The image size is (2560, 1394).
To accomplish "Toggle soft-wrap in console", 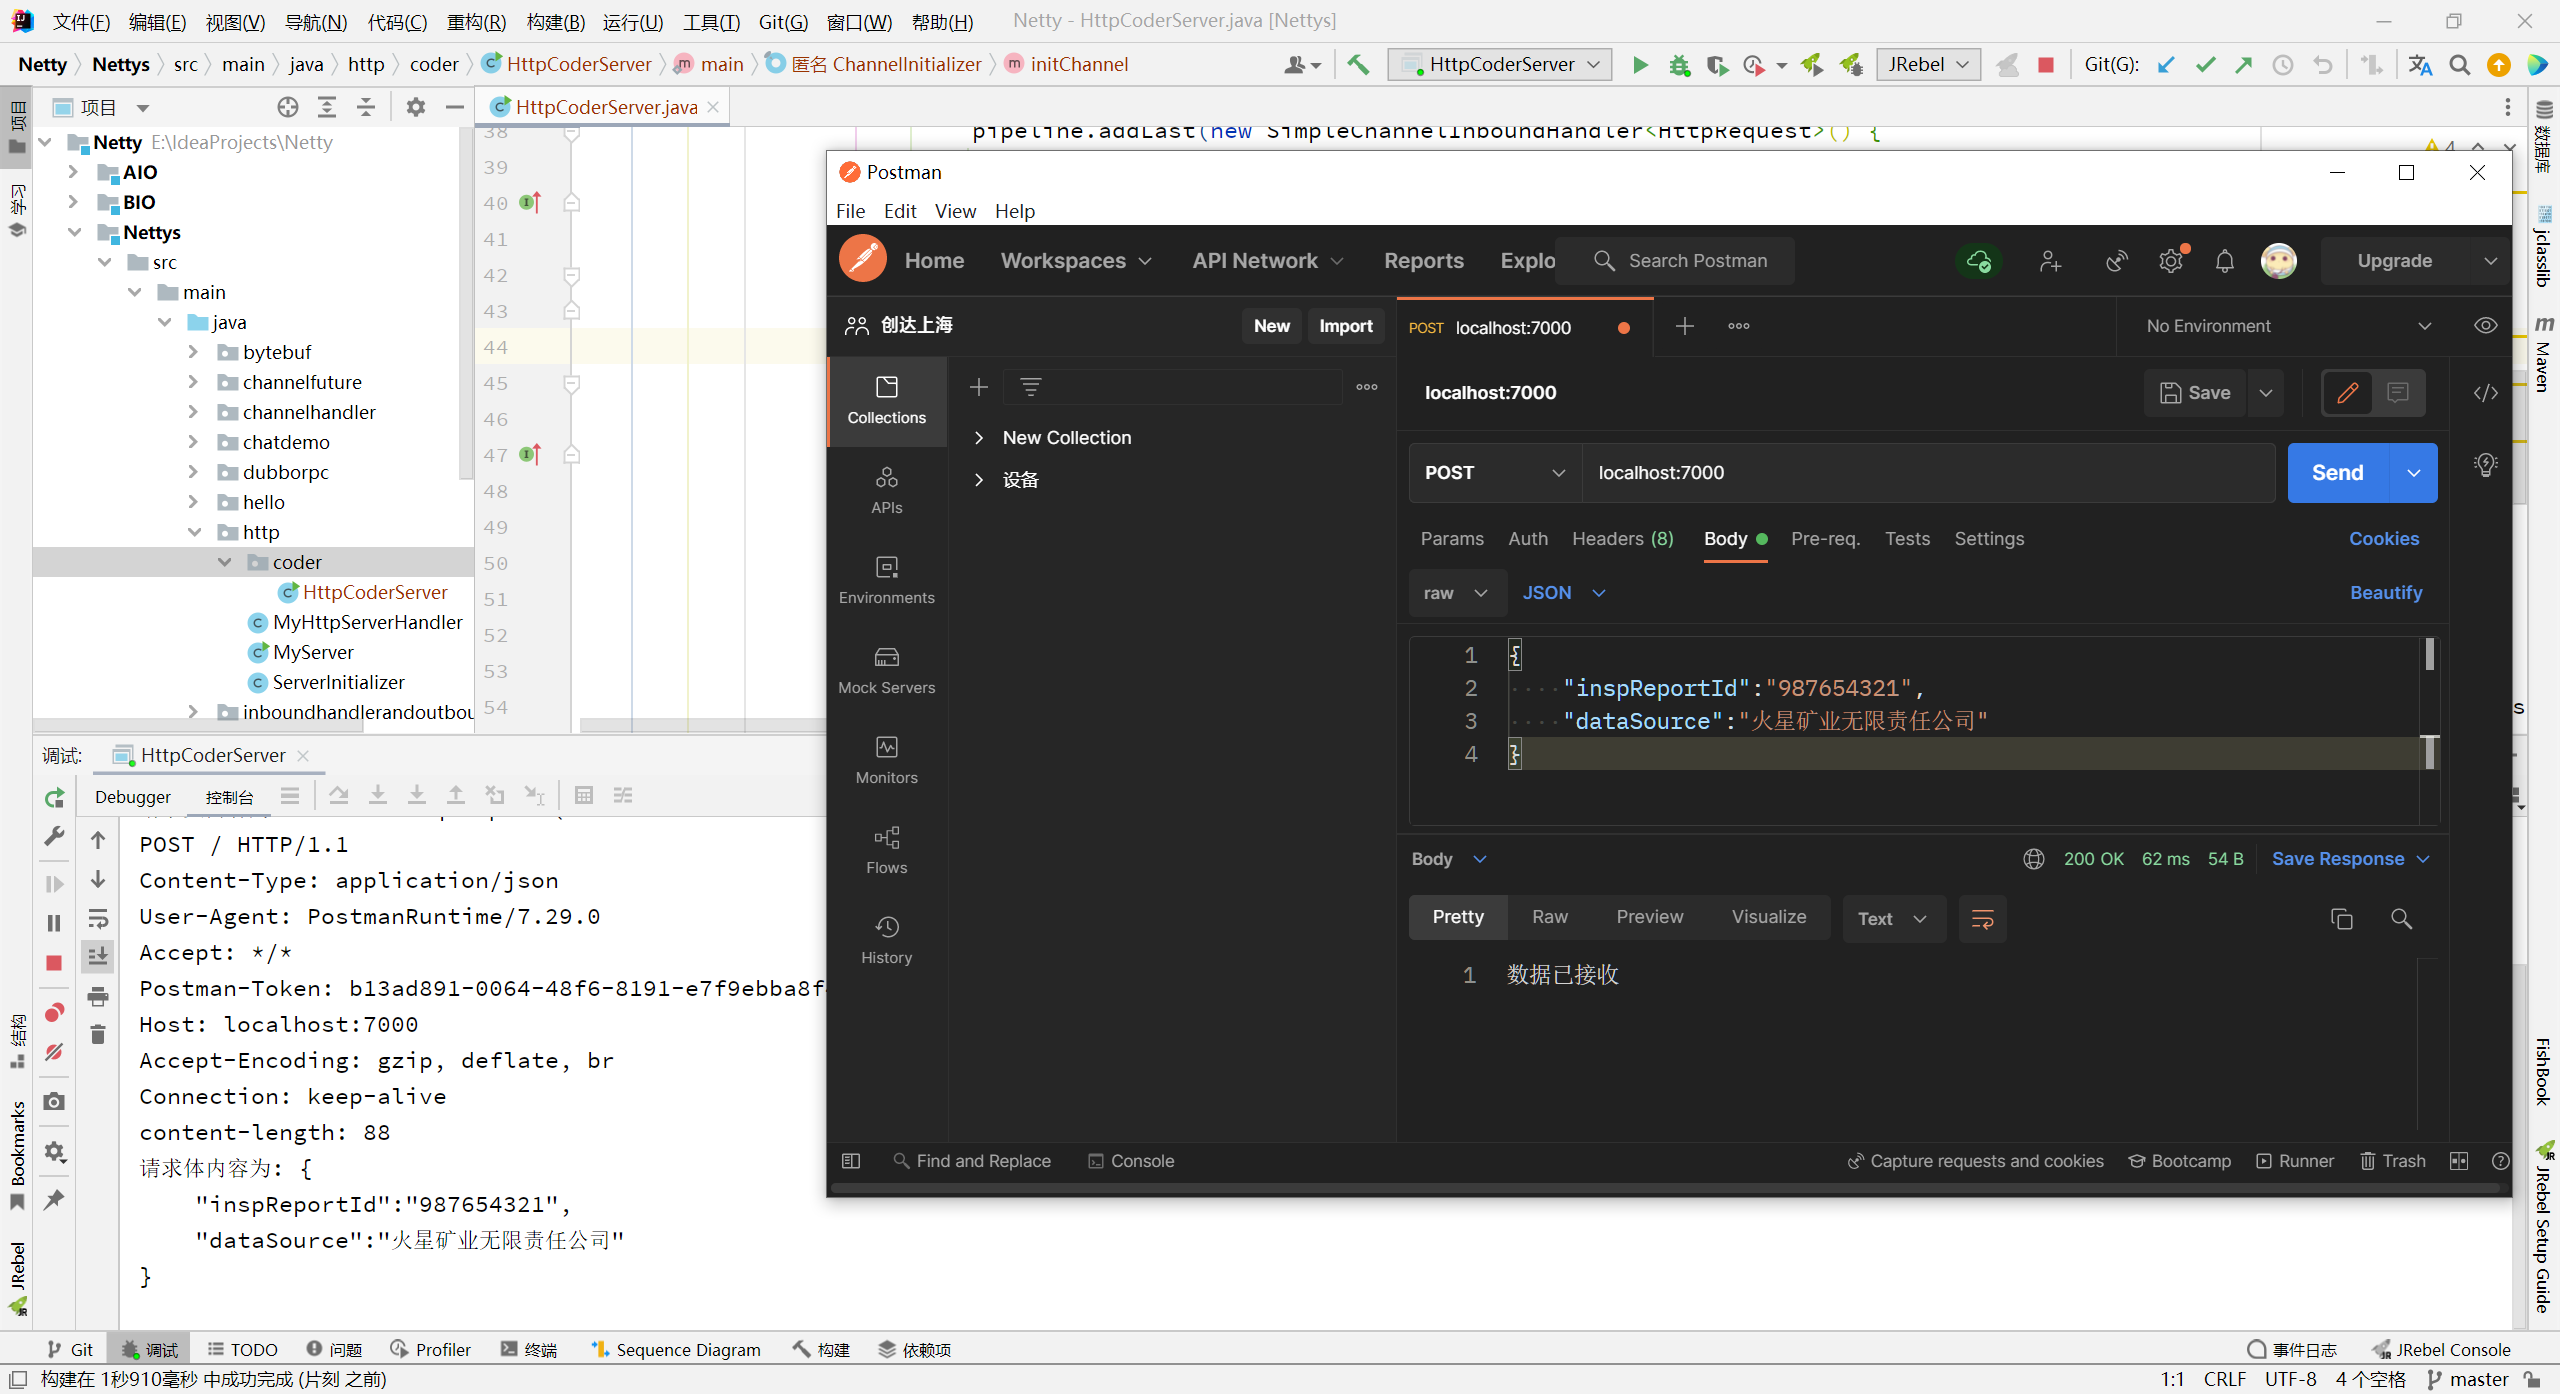I will point(98,919).
